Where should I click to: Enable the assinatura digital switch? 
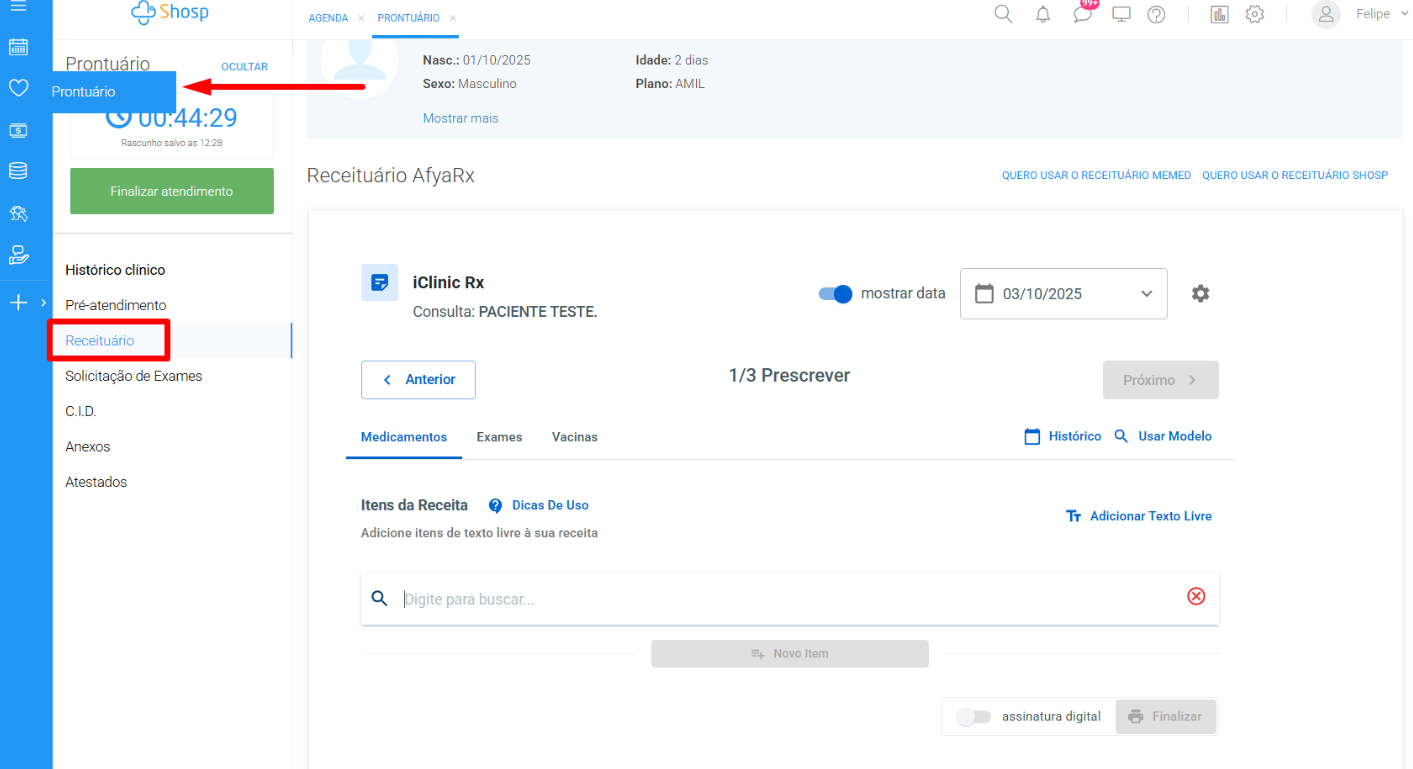click(973, 717)
